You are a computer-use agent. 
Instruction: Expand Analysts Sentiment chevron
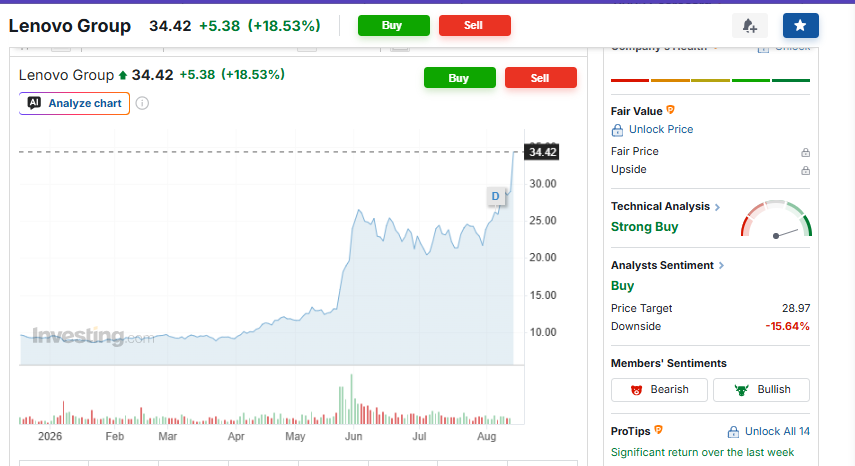coord(721,265)
